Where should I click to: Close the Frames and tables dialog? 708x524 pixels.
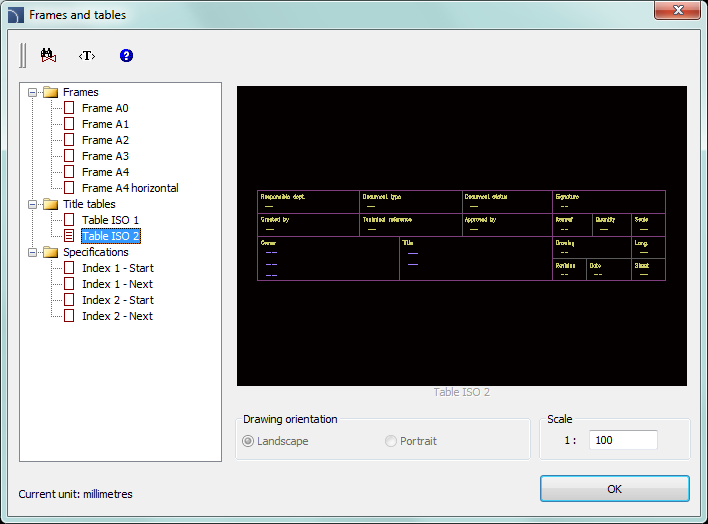click(677, 10)
